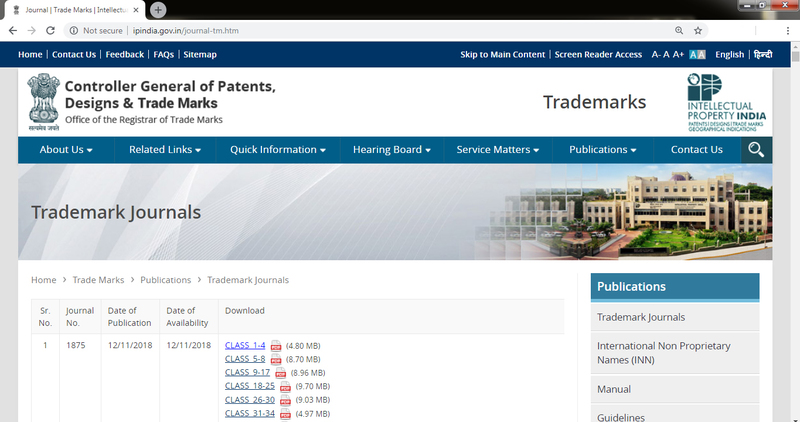The image size is (800, 422).
Task: Bookmark this page with the star icon
Action: click(x=698, y=31)
